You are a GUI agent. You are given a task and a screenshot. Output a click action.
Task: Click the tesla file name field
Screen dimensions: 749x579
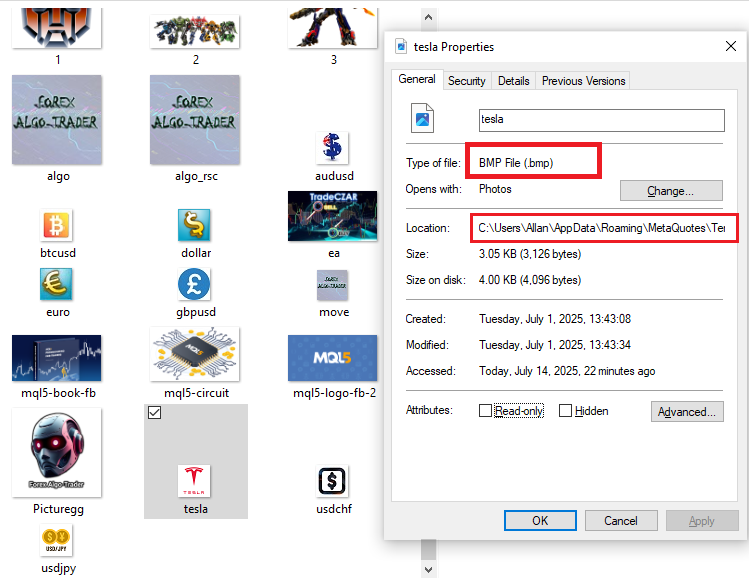pos(601,120)
